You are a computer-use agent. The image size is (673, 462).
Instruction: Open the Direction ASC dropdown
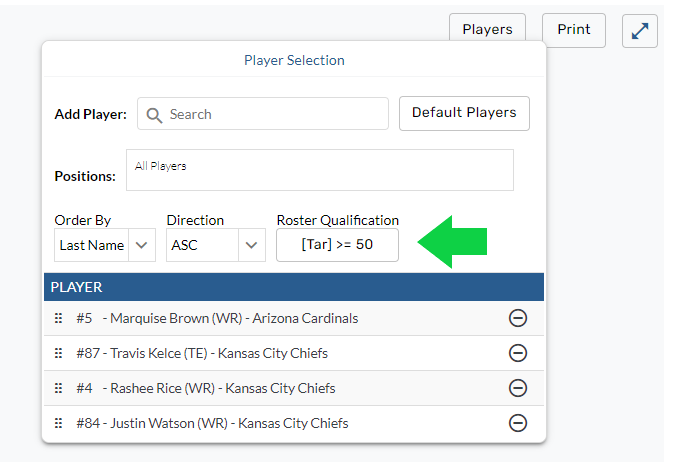click(x=216, y=245)
